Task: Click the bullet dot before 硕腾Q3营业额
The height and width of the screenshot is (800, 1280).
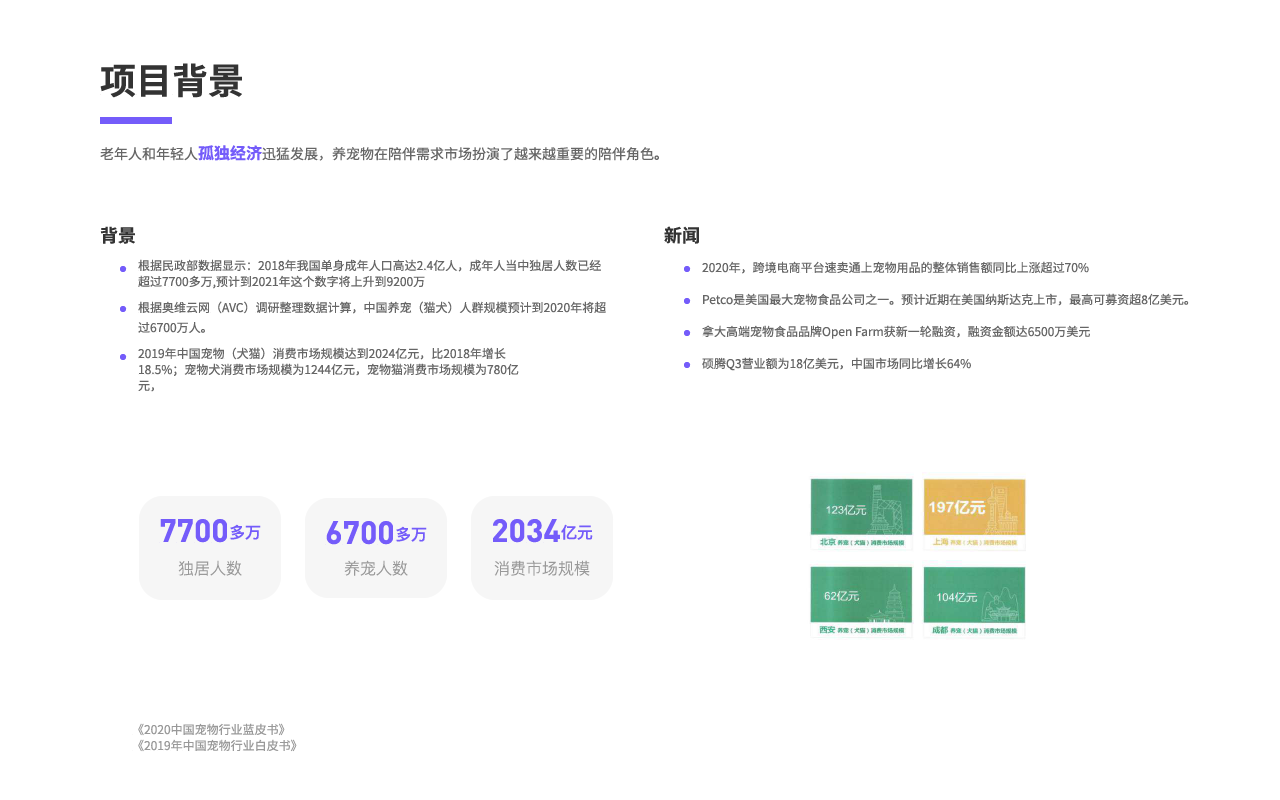Action: click(x=687, y=364)
